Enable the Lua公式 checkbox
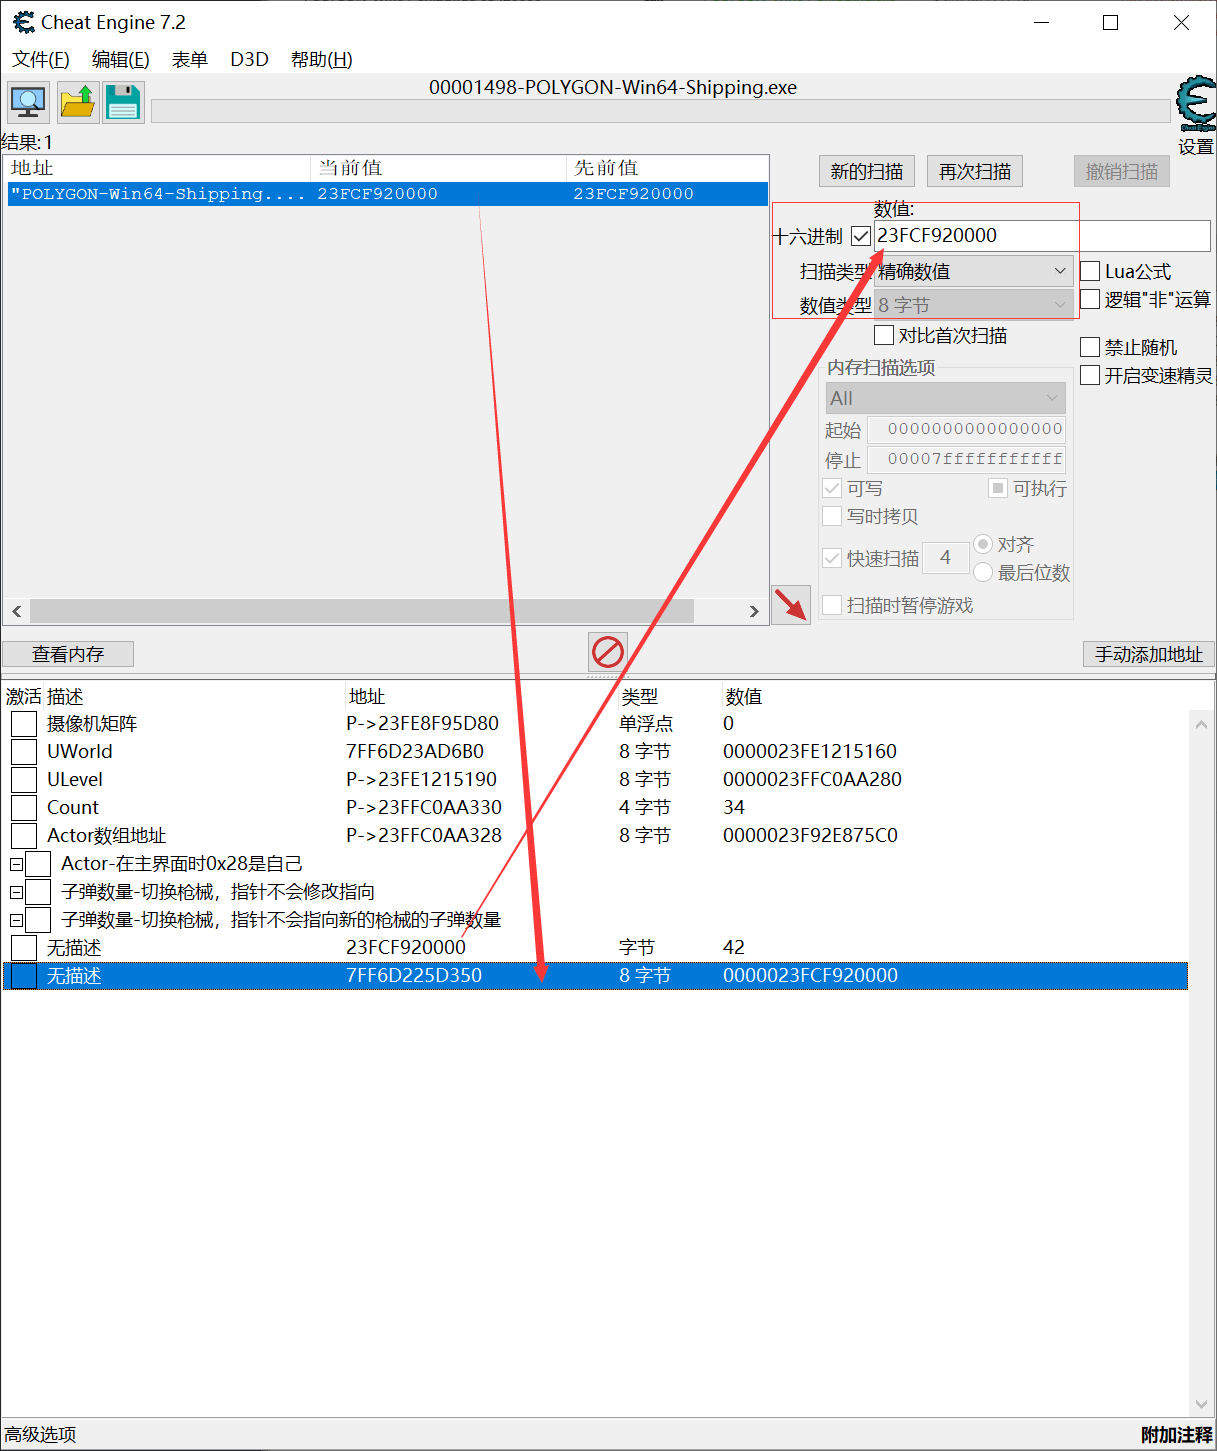Viewport: 1217px width, 1451px height. tap(1091, 272)
